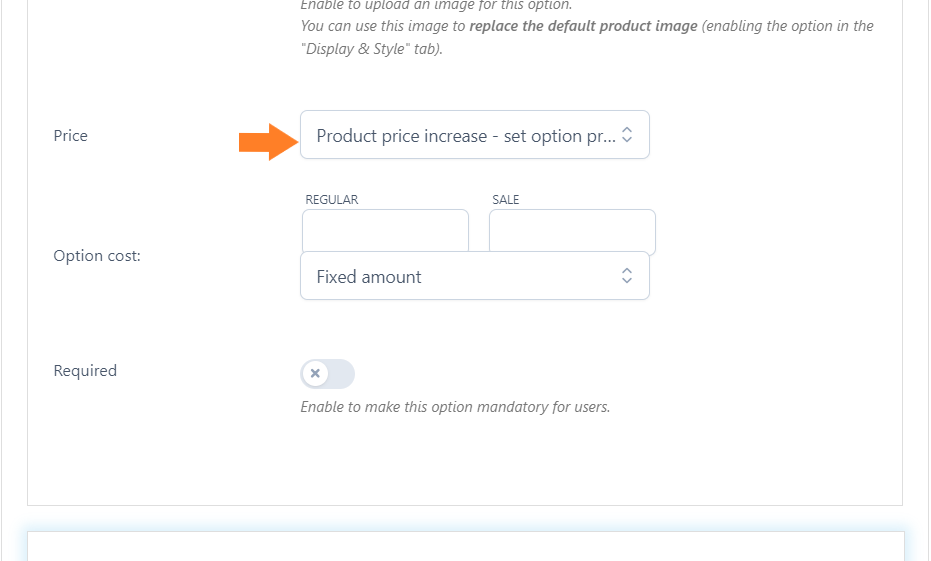Focus the REGULAR price input field

pyautogui.click(x=385, y=231)
